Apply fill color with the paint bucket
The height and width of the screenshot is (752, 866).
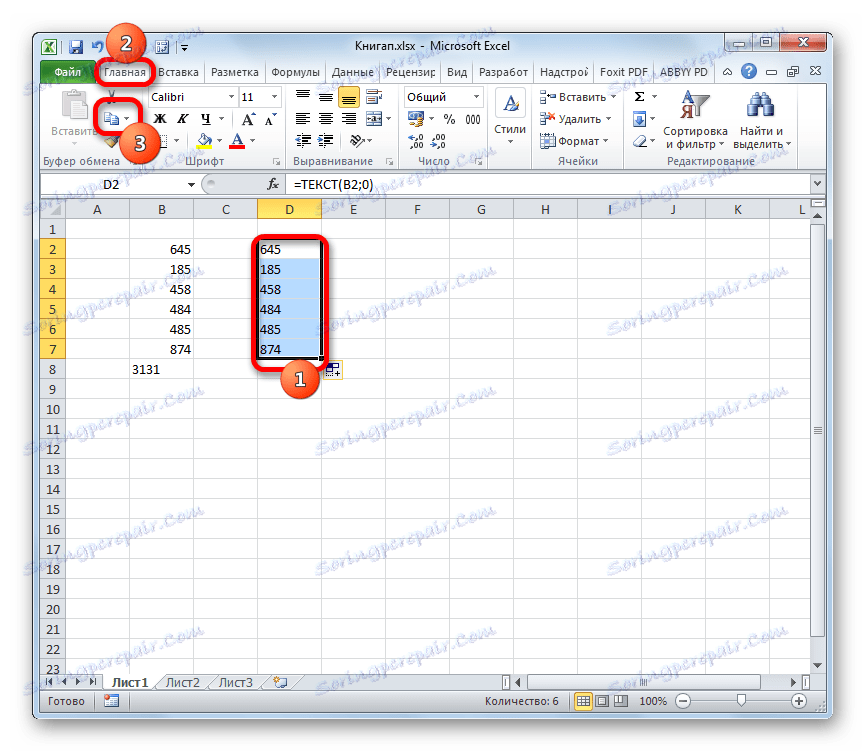click(x=204, y=140)
